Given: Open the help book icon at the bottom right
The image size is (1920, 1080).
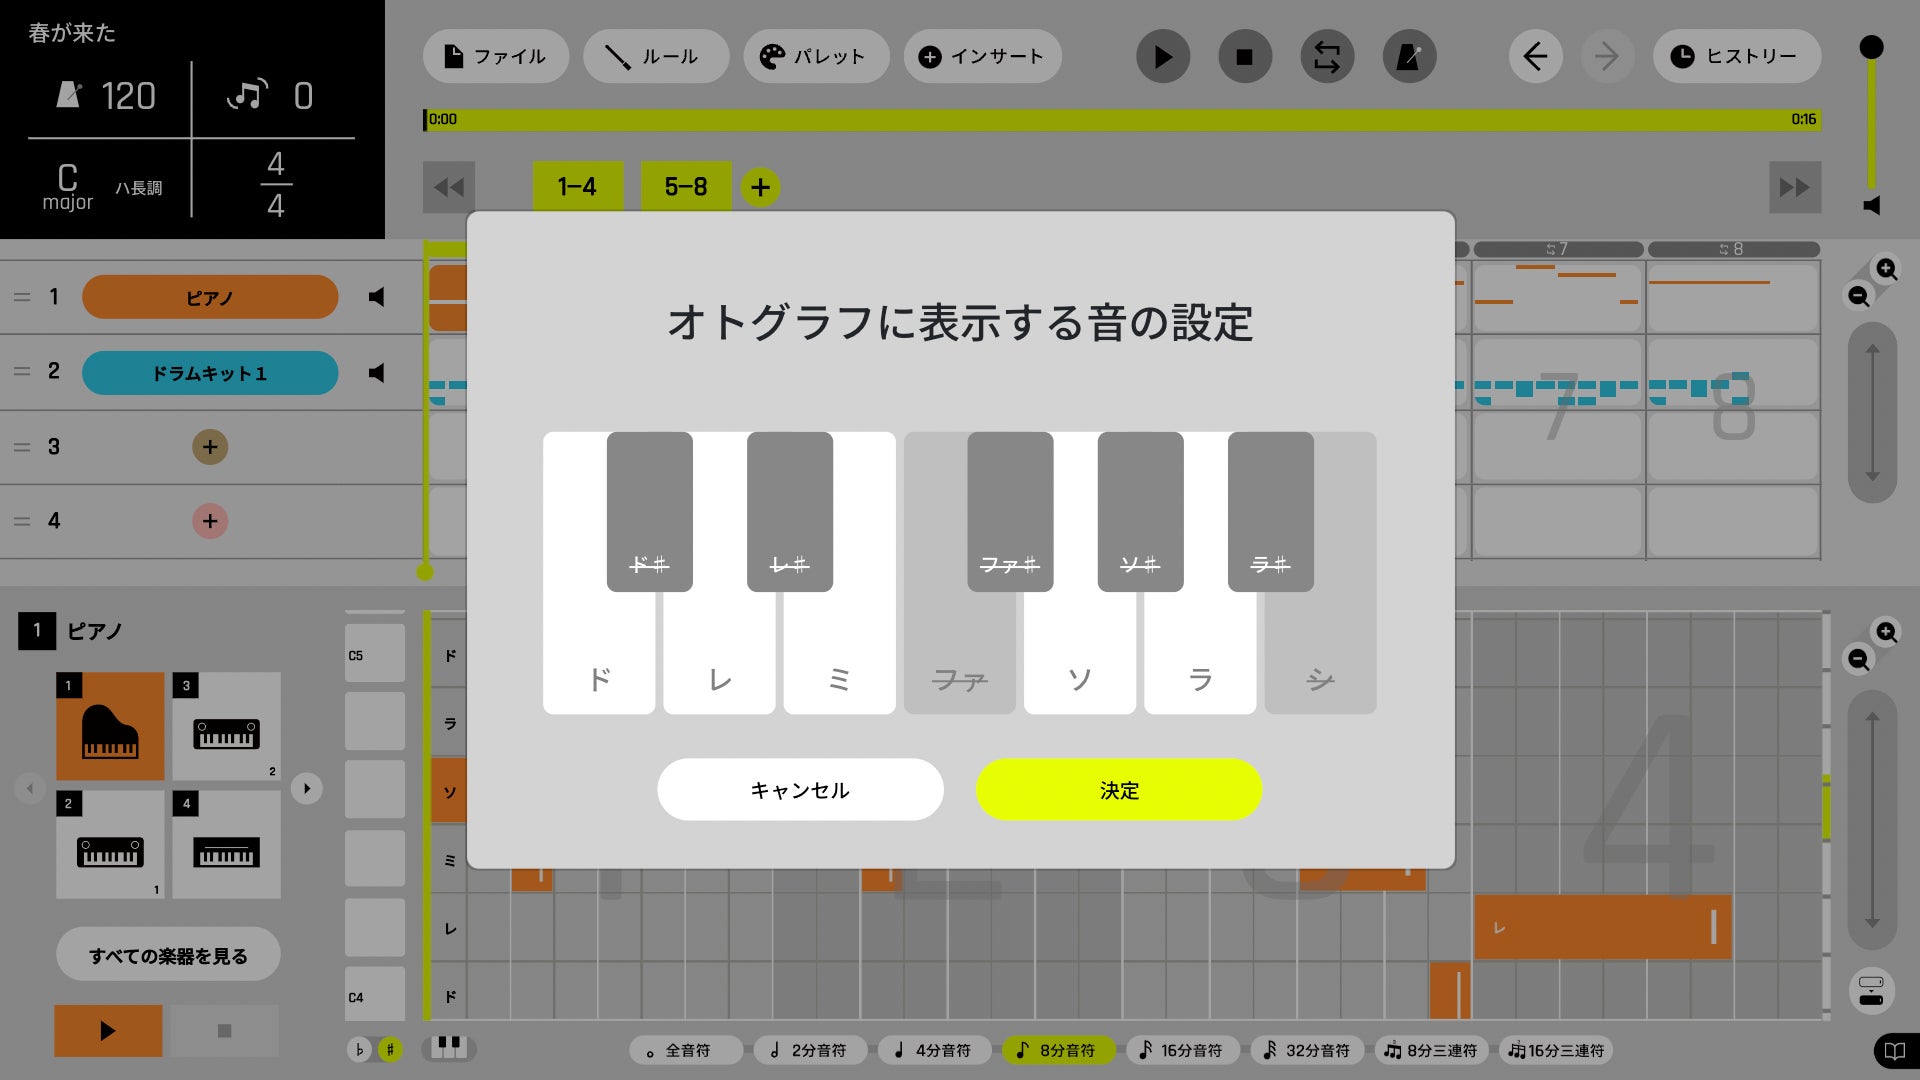Looking at the screenshot, I should pyautogui.click(x=1894, y=1051).
